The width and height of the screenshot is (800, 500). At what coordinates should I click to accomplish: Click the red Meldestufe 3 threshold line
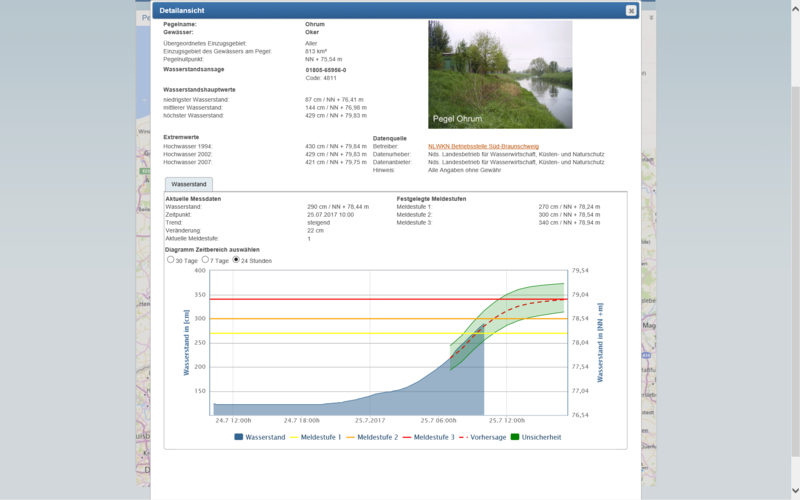pyautogui.click(x=300, y=299)
